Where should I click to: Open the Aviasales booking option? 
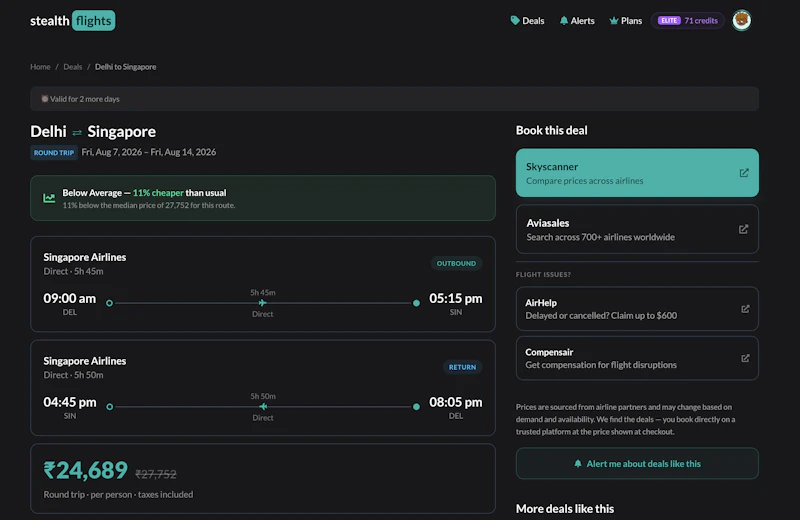point(637,229)
